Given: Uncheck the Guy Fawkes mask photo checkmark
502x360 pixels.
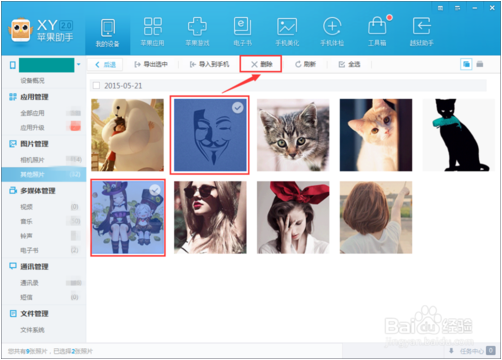Looking at the screenshot, I should pos(238,108).
